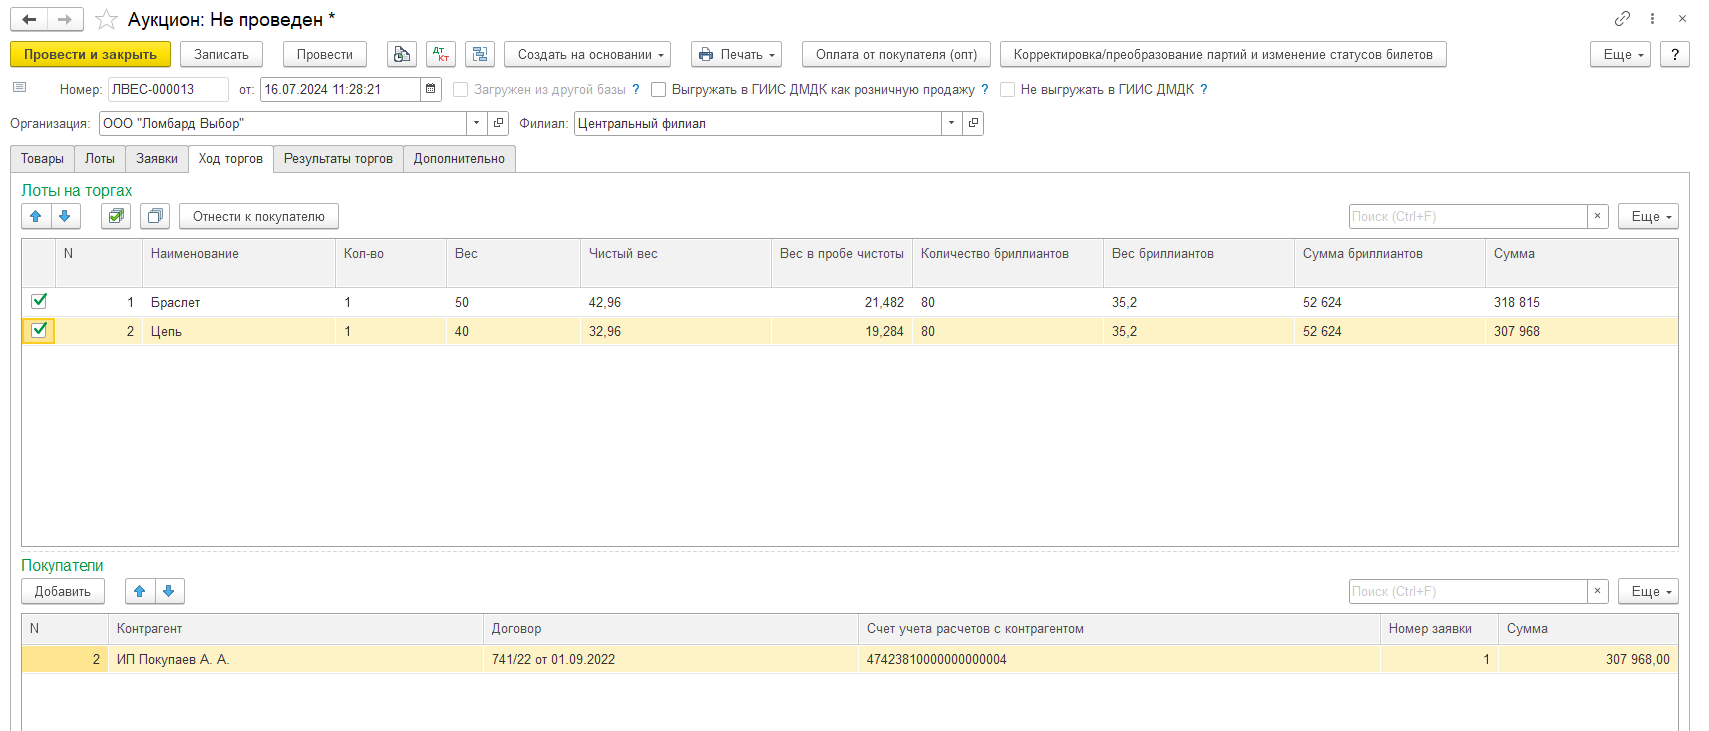
Task: Open the calendar picker next to date
Action: 431,89
